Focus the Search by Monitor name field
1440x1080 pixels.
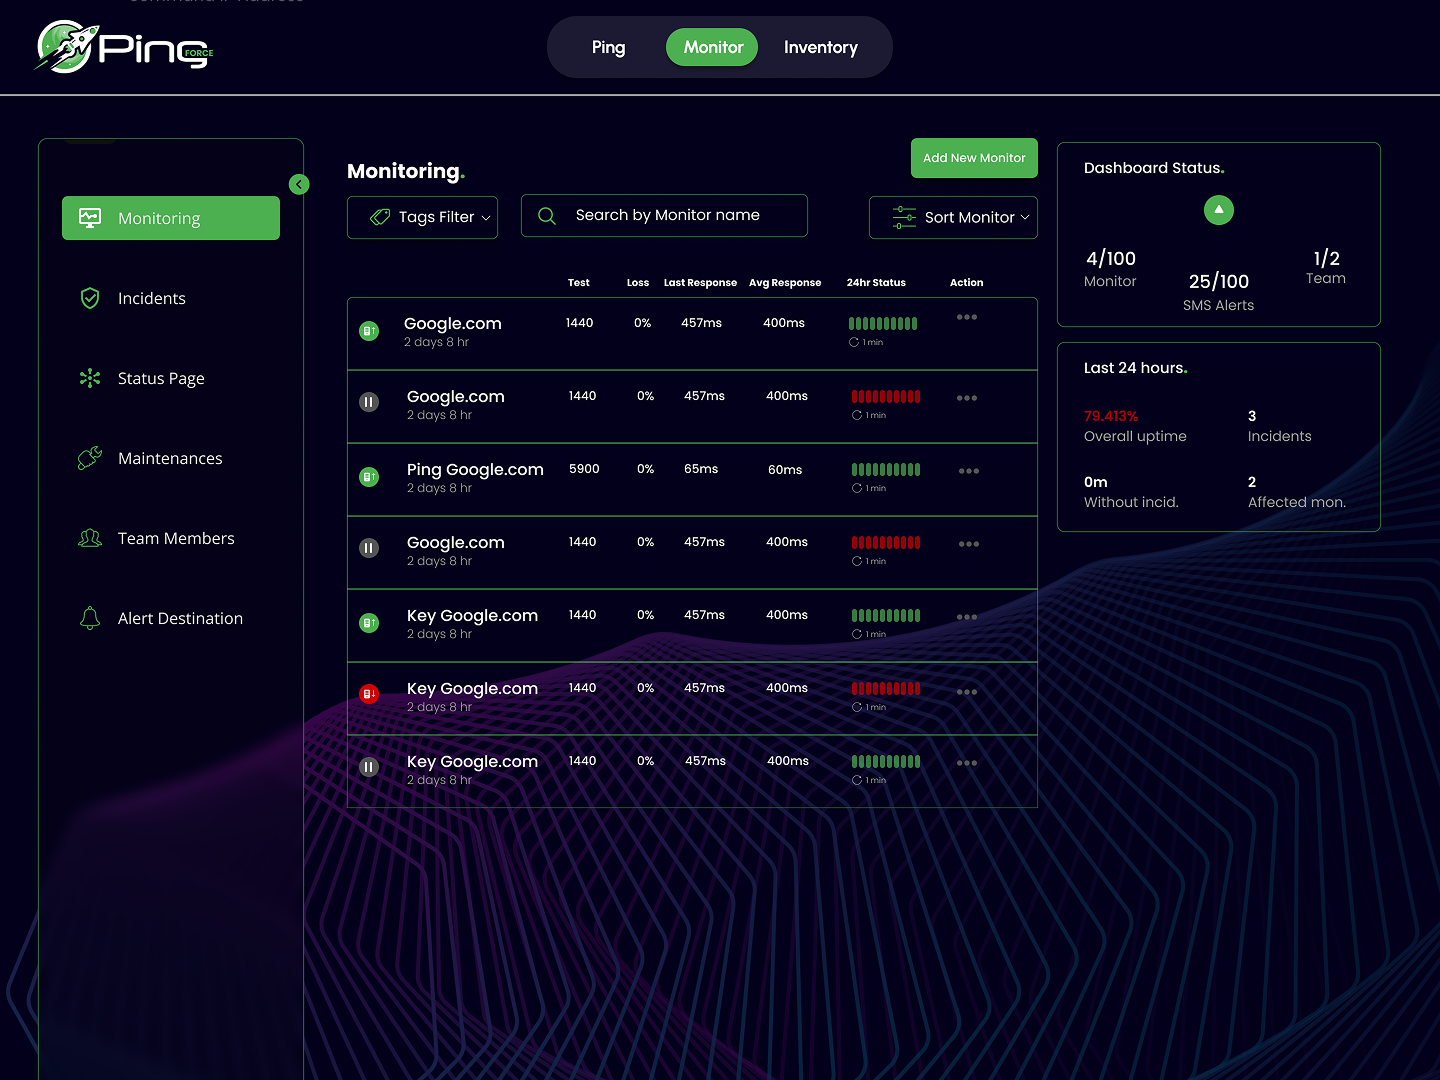(x=664, y=216)
